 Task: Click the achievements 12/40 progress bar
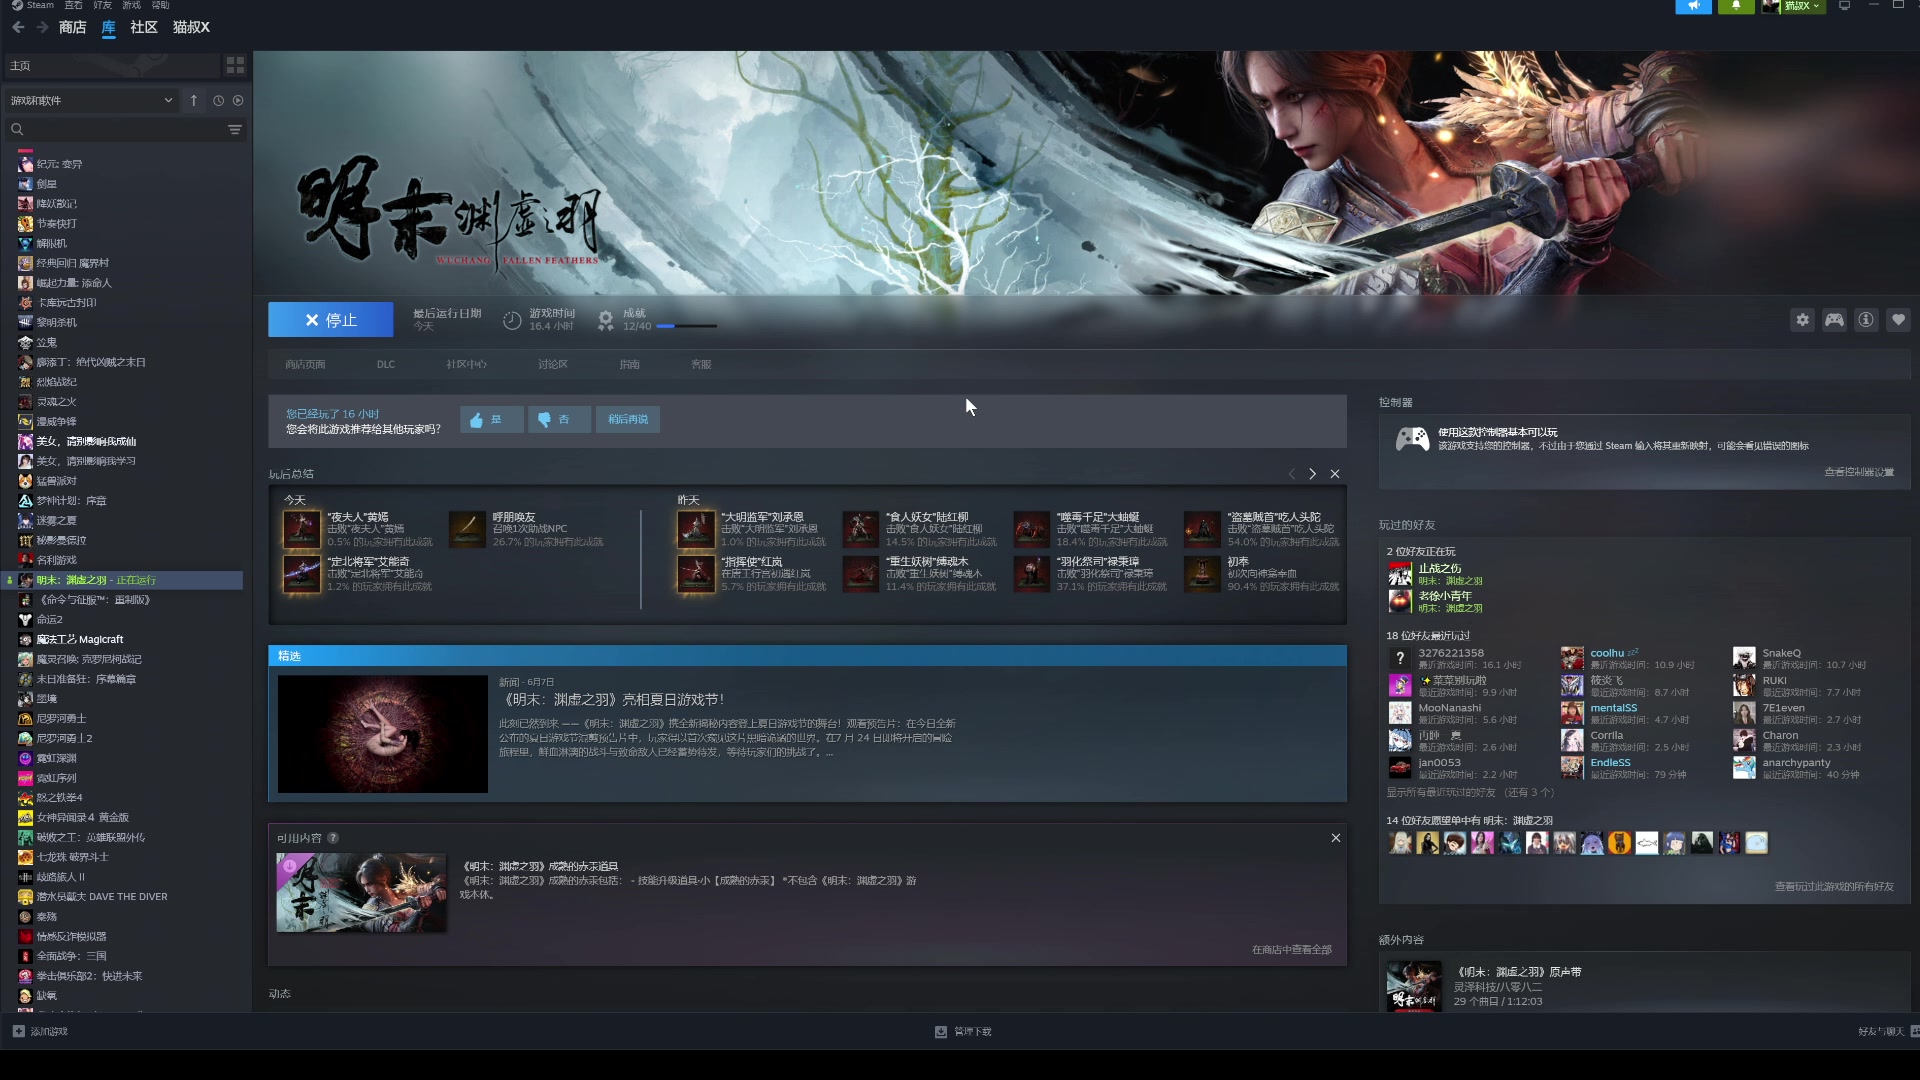click(x=686, y=326)
